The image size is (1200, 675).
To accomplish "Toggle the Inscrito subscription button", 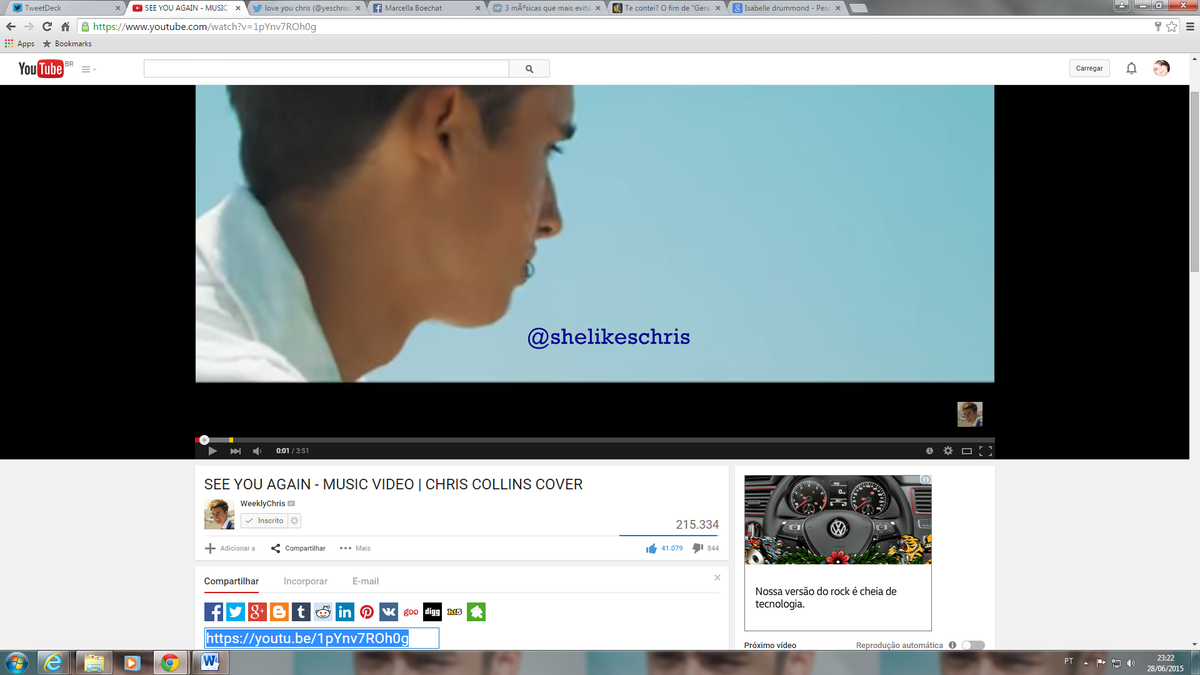I will (x=265, y=521).
